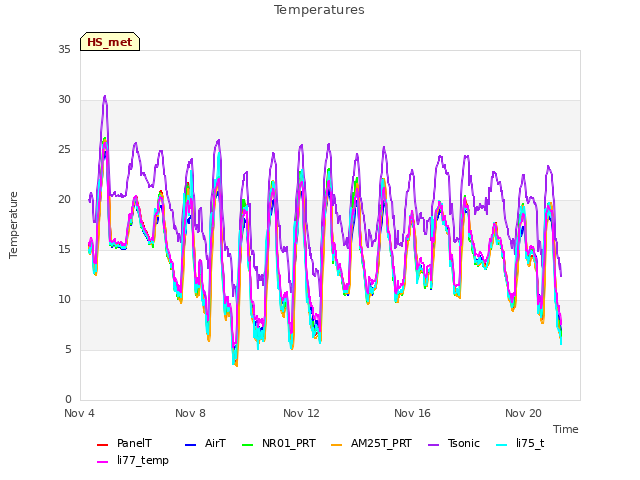Viewport: 640px width, 480px height.
Task: Click the 10 y-axis tick label
Action: [x=64, y=300]
